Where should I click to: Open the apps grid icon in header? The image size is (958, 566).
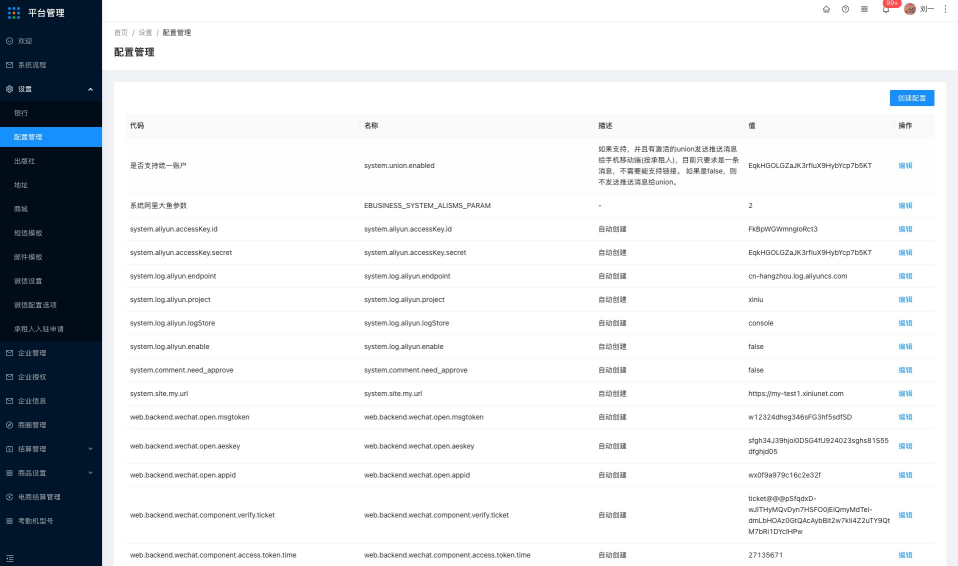(x=864, y=9)
